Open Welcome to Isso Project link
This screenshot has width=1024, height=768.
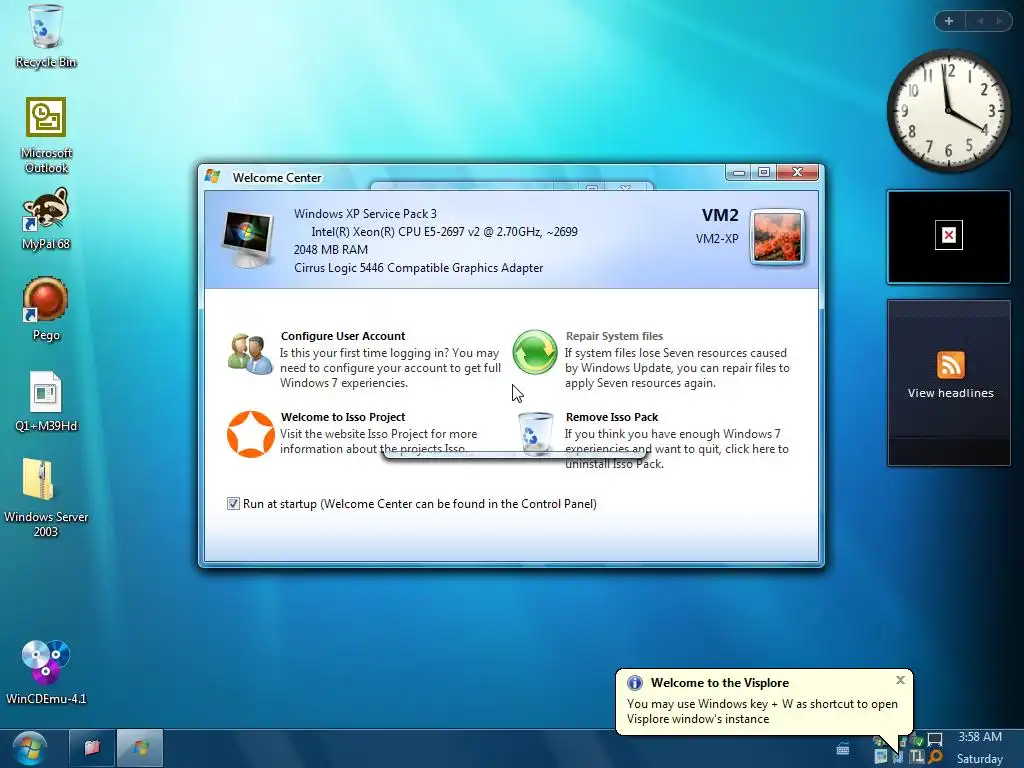pyautogui.click(x=343, y=417)
